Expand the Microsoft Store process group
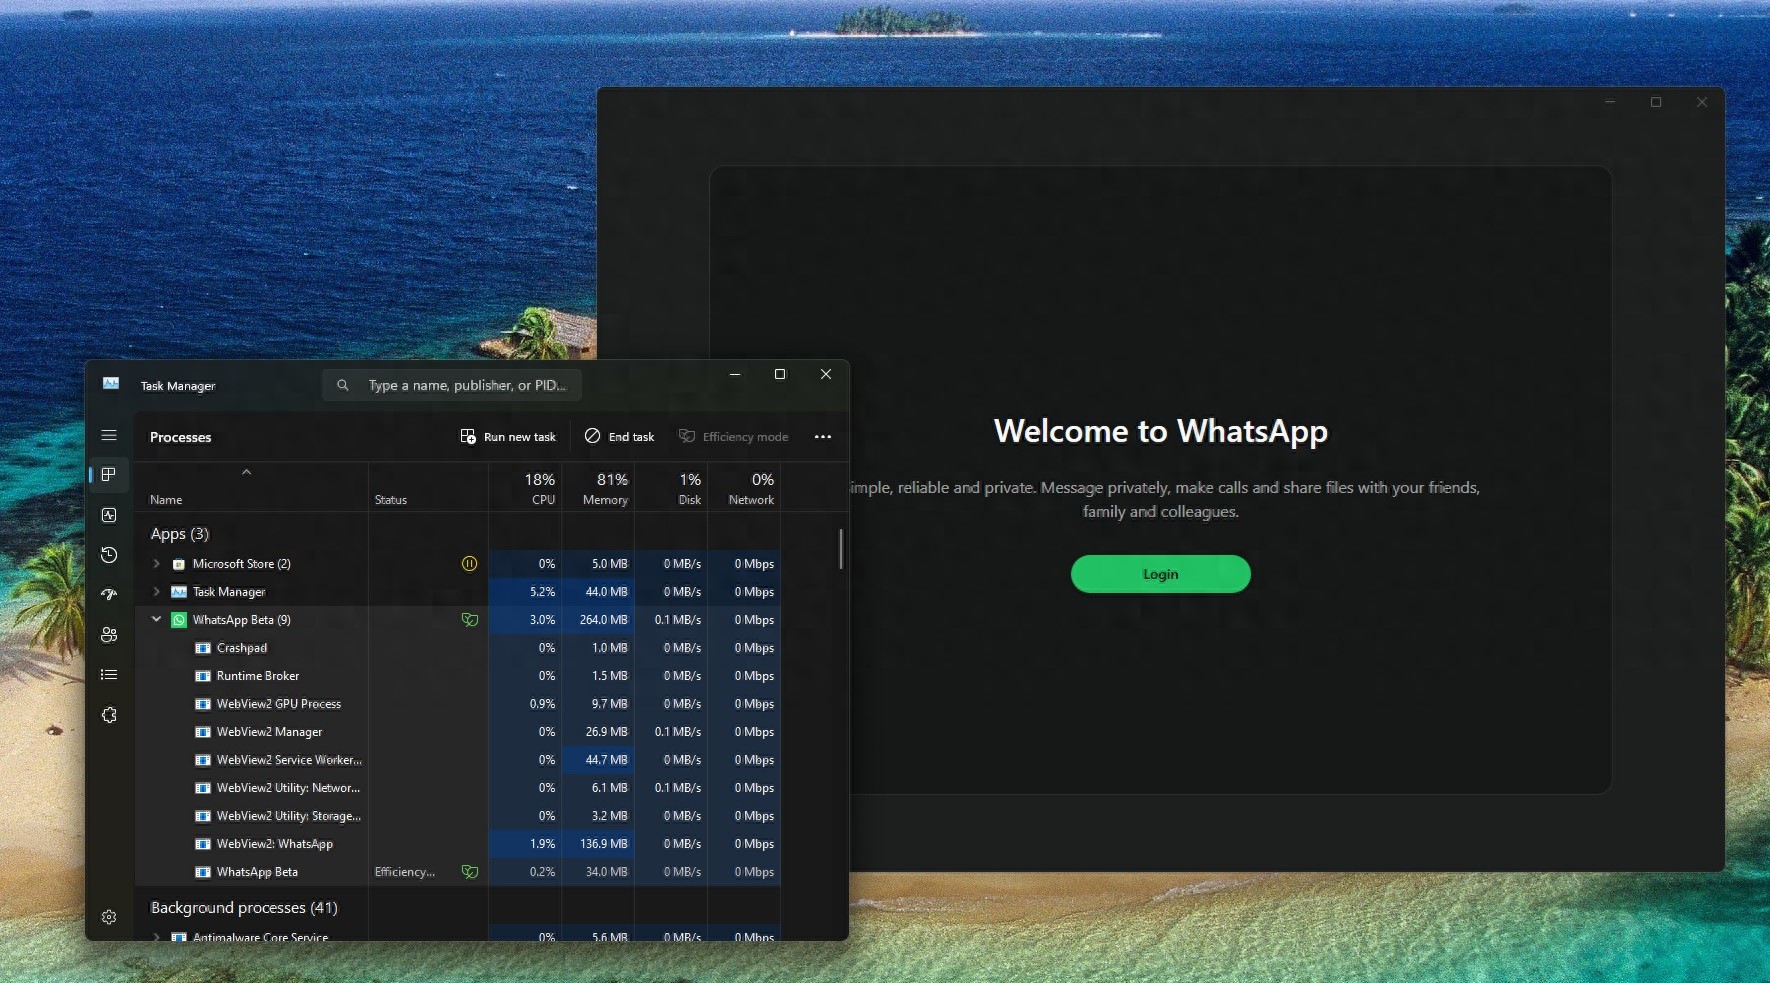The height and width of the screenshot is (983, 1770). (156, 563)
